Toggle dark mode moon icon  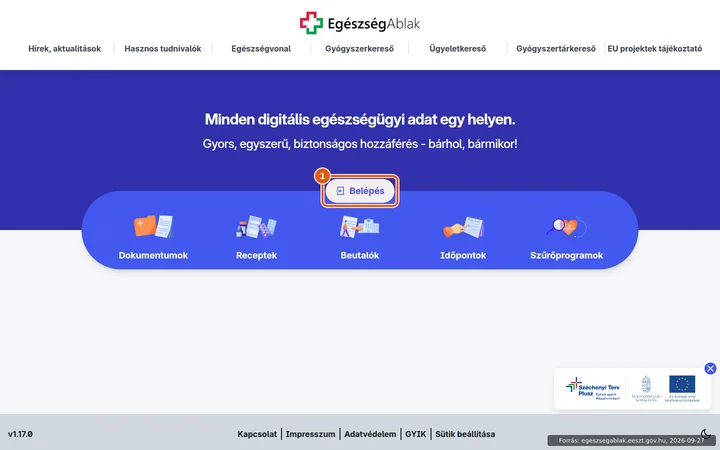tap(705, 433)
